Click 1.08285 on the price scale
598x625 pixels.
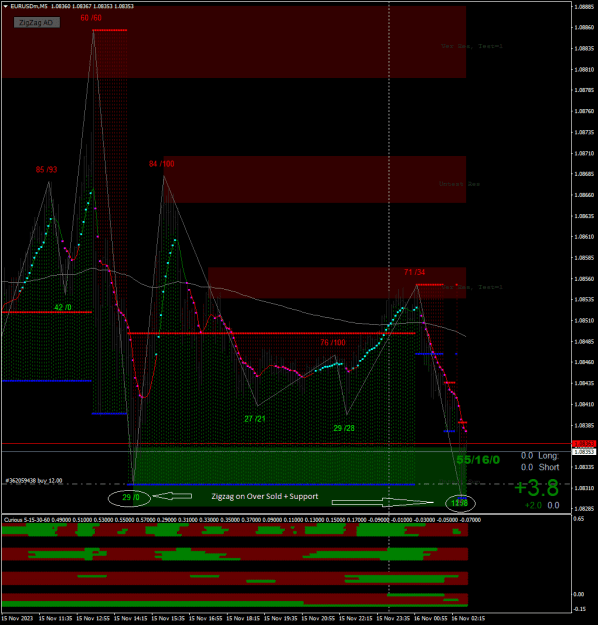(584, 509)
